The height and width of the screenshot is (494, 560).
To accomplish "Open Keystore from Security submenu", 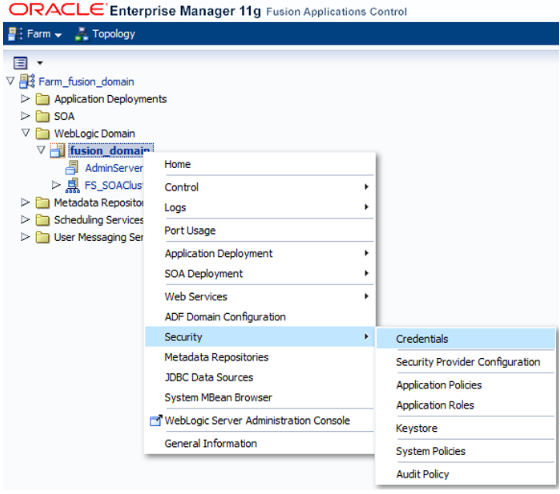I will [466, 428].
